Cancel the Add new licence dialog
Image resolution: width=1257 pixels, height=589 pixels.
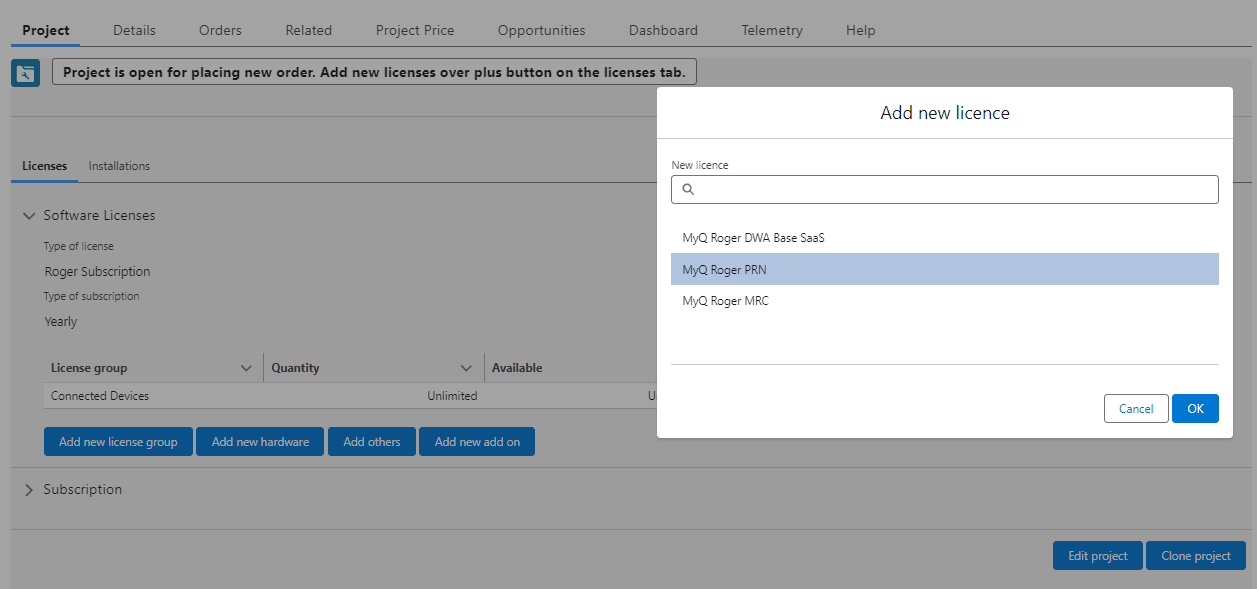click(x=1135, y=409)
